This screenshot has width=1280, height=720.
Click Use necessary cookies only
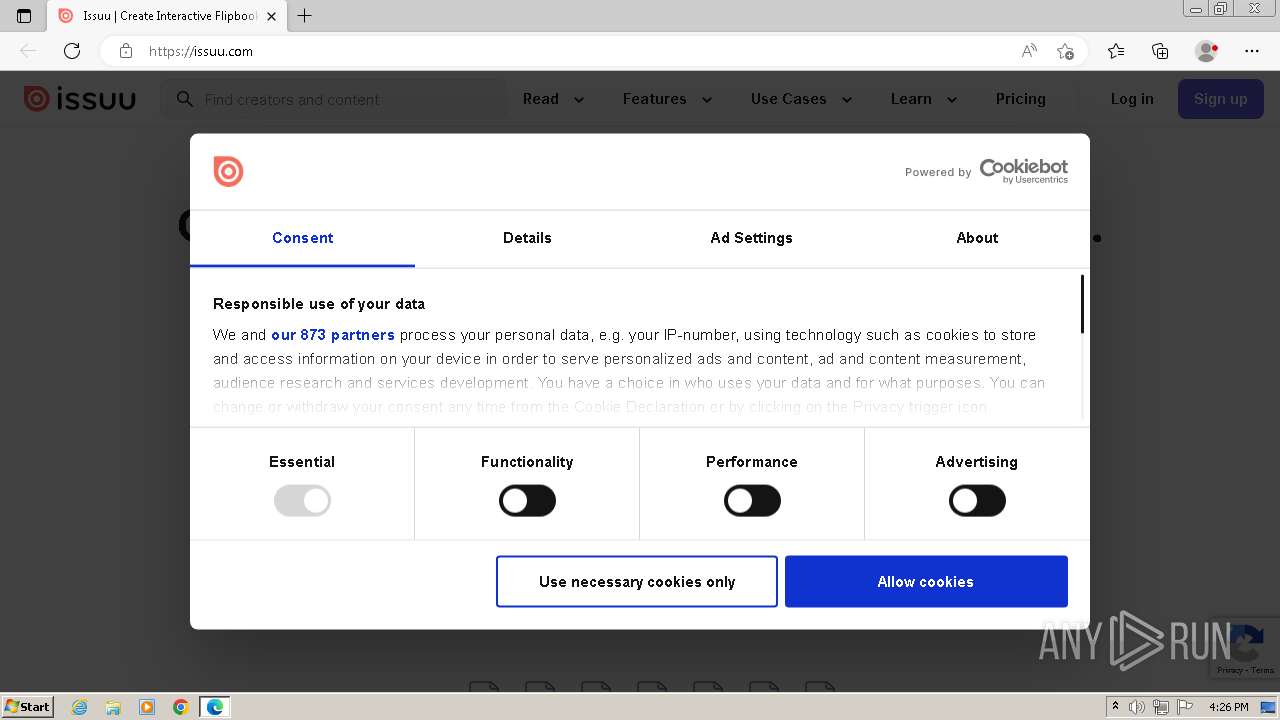coord(637,581)
